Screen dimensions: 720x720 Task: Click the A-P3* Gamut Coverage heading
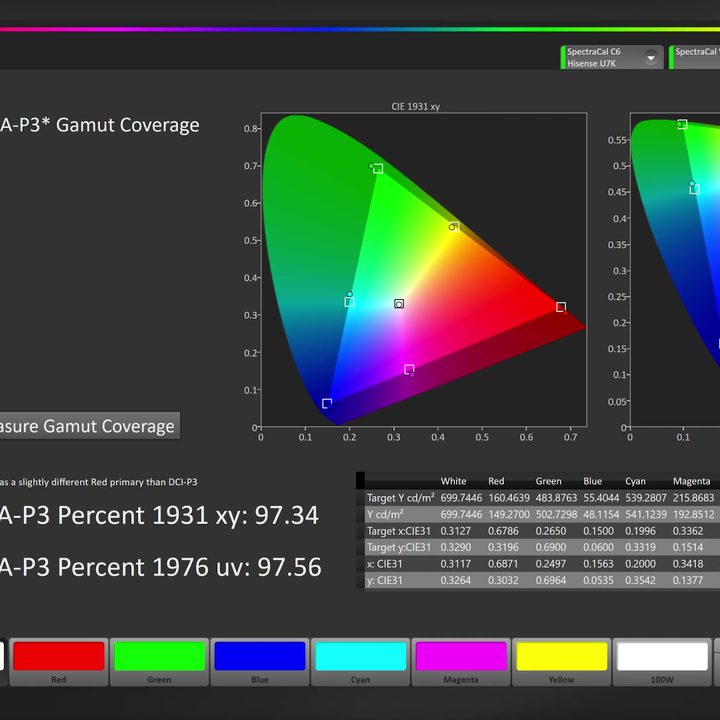click(x=100, y=125)
